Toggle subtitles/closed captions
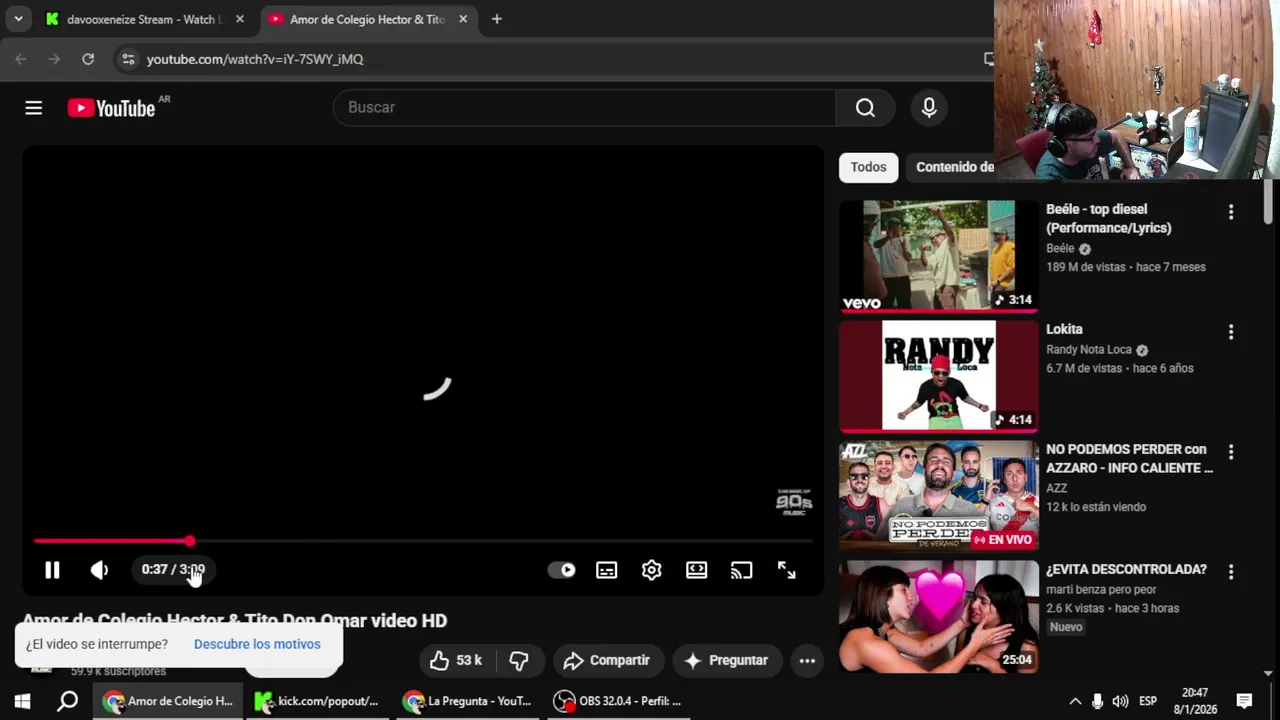This screenshot has width=1280, height=720. point(606,570)
